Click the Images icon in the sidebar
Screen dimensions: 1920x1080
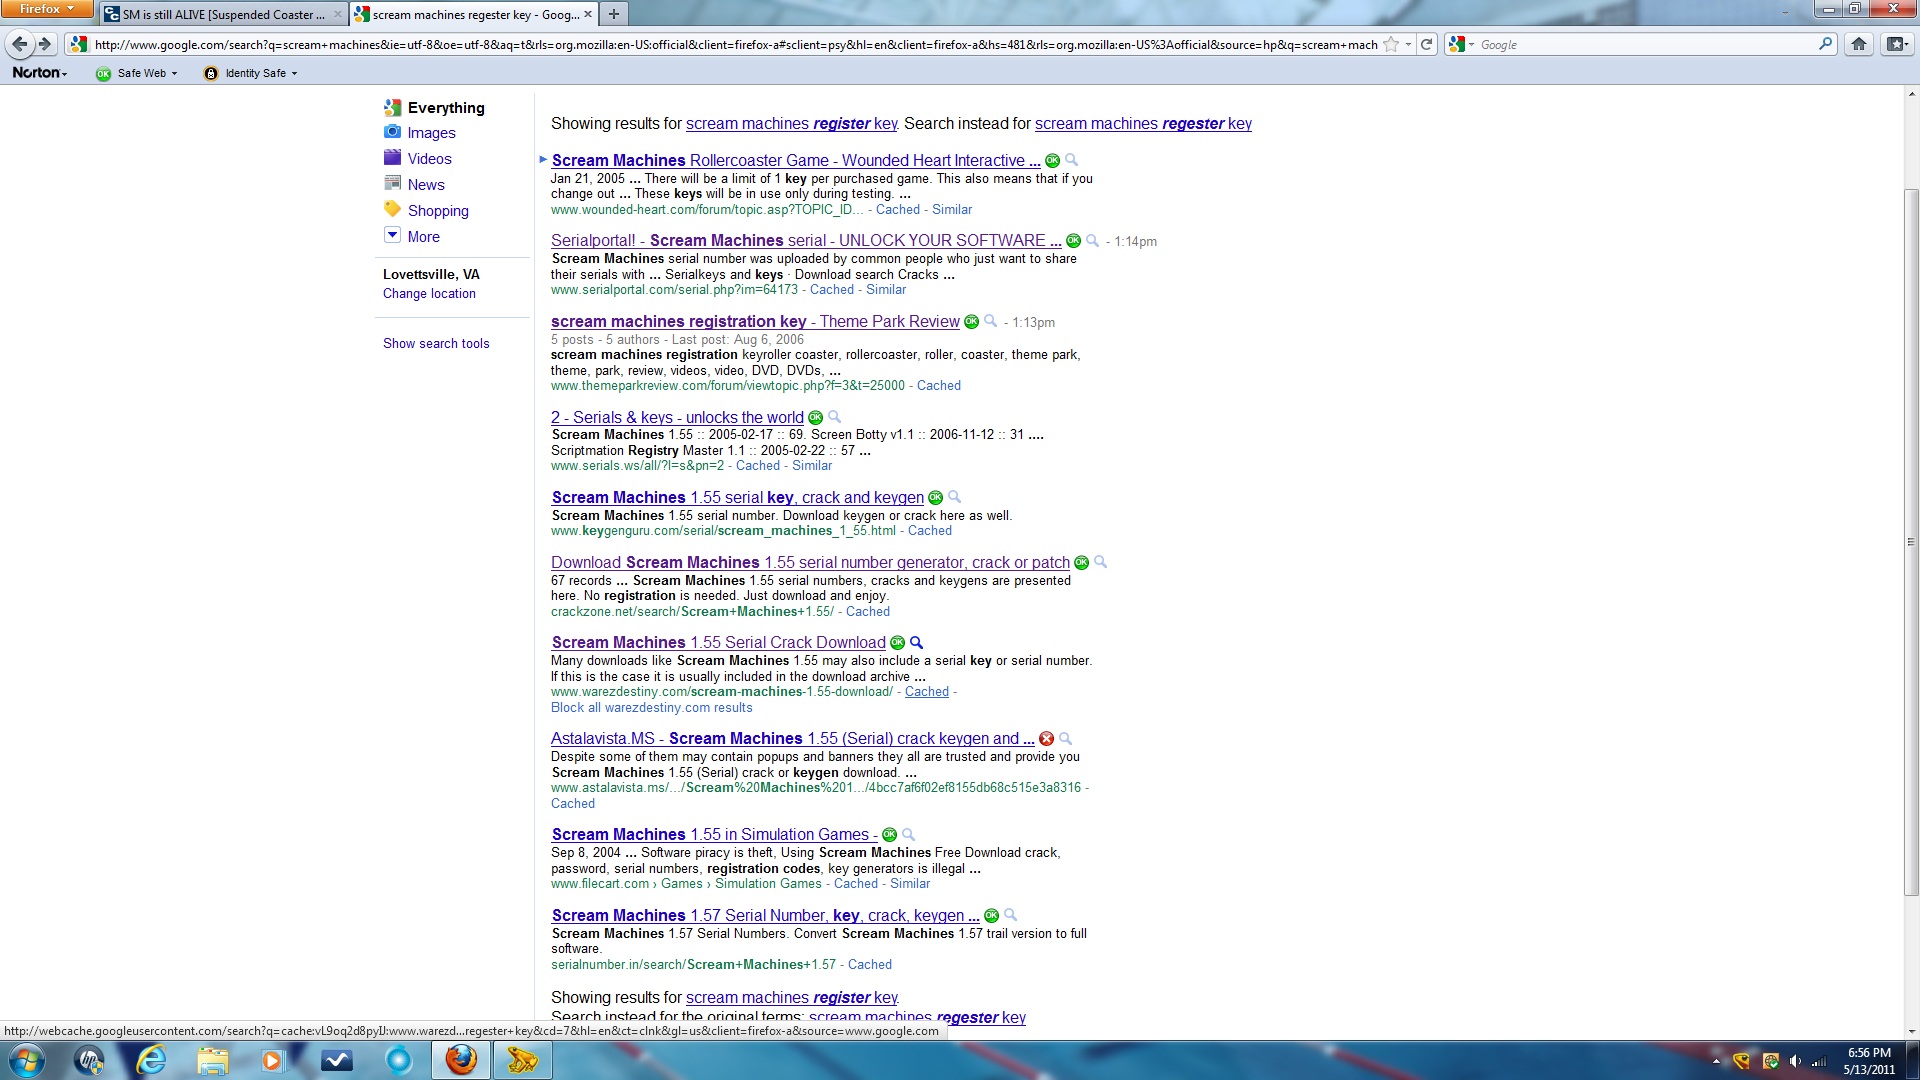393,132
